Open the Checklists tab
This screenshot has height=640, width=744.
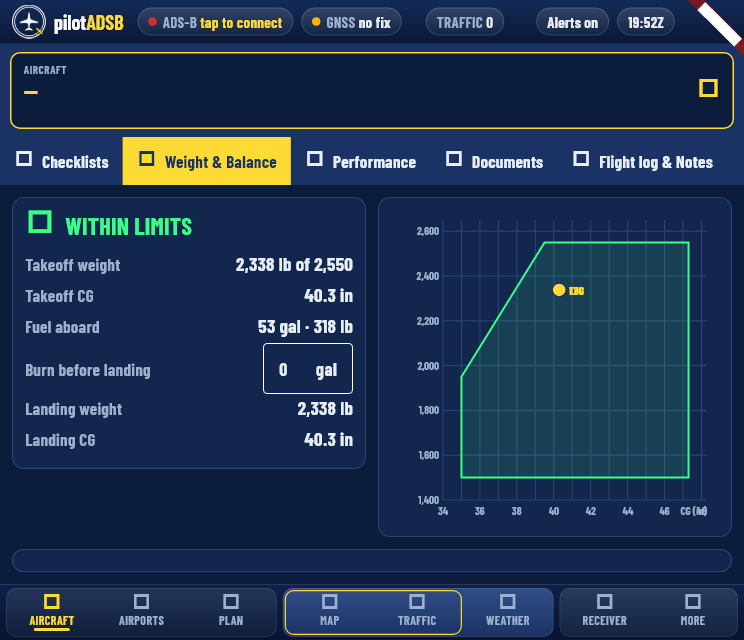[62, 161]
